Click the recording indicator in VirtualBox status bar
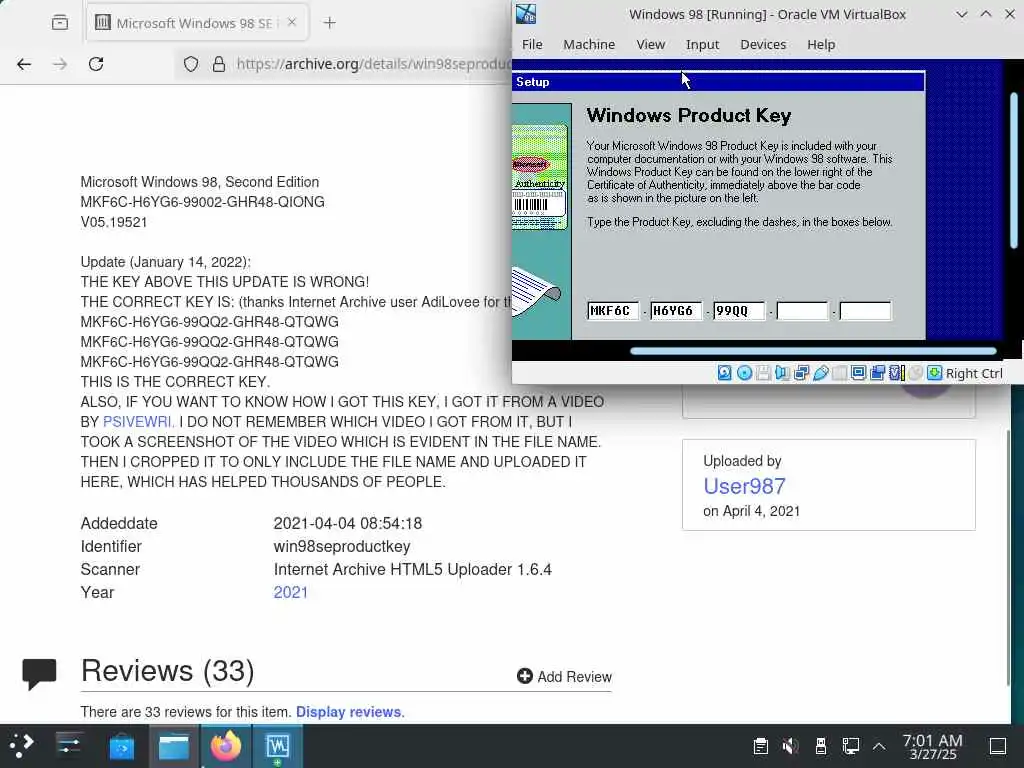This screenshot has height=768, width=1024. pos(878,373)
